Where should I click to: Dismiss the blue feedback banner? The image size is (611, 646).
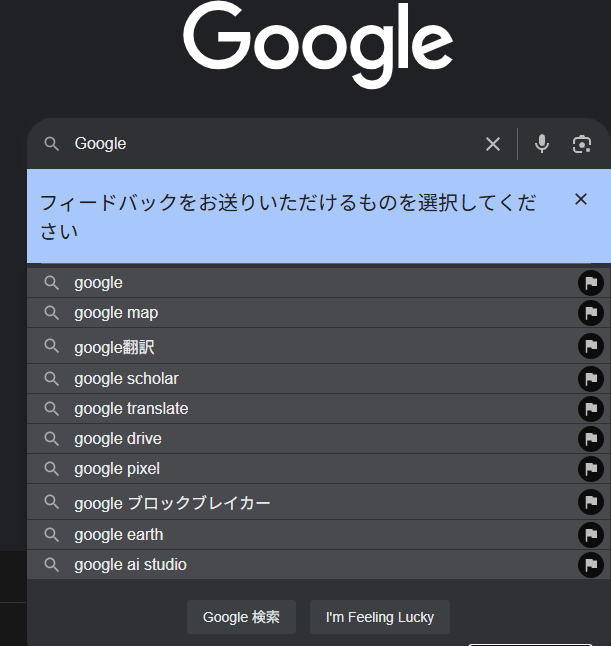[x=581, y=199]
